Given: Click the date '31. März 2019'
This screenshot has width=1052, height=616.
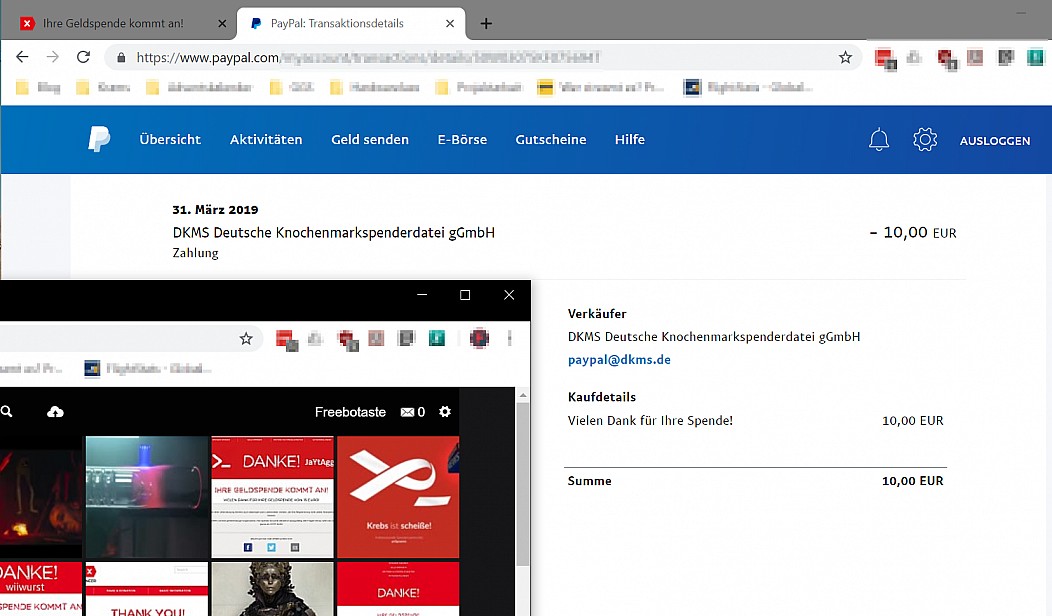Looking at the screenshot, I should tap(215, 210).
